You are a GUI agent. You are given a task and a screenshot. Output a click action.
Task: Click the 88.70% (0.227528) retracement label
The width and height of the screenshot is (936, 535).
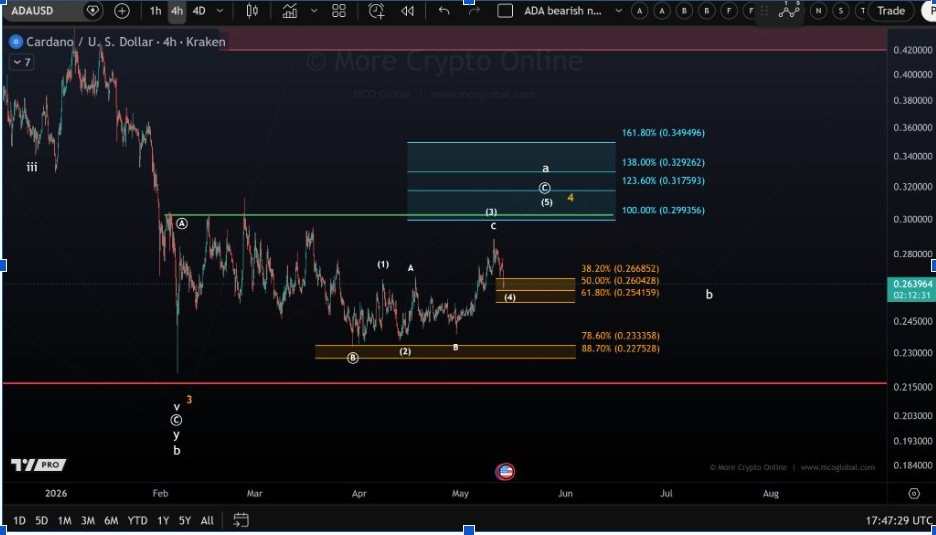click(620, 348)
